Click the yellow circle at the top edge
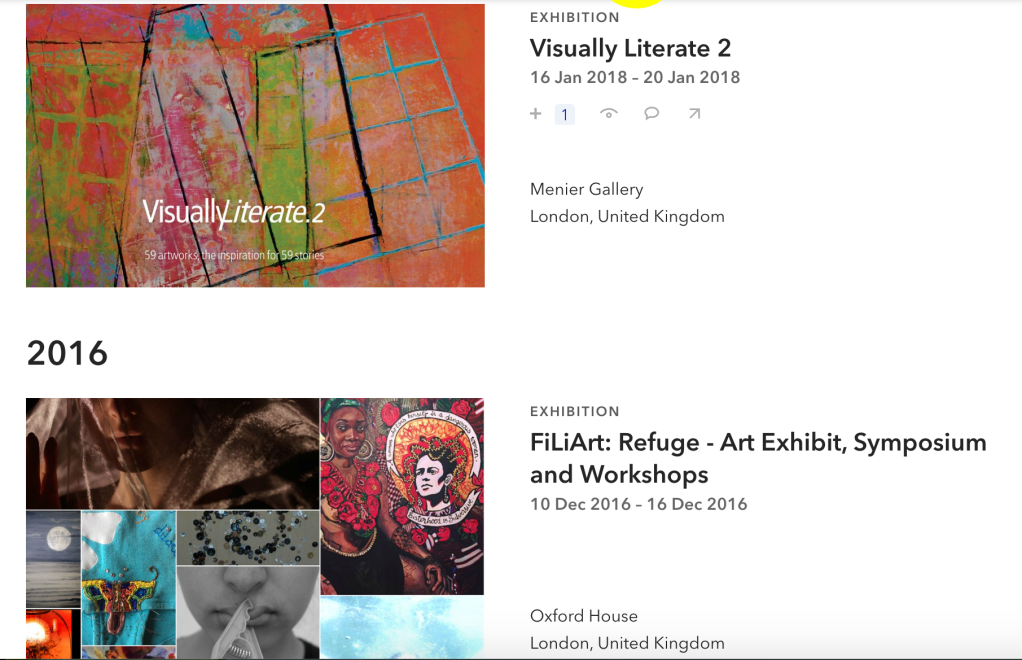Screen dimensions: 1022x660 [x=637, y=3]
